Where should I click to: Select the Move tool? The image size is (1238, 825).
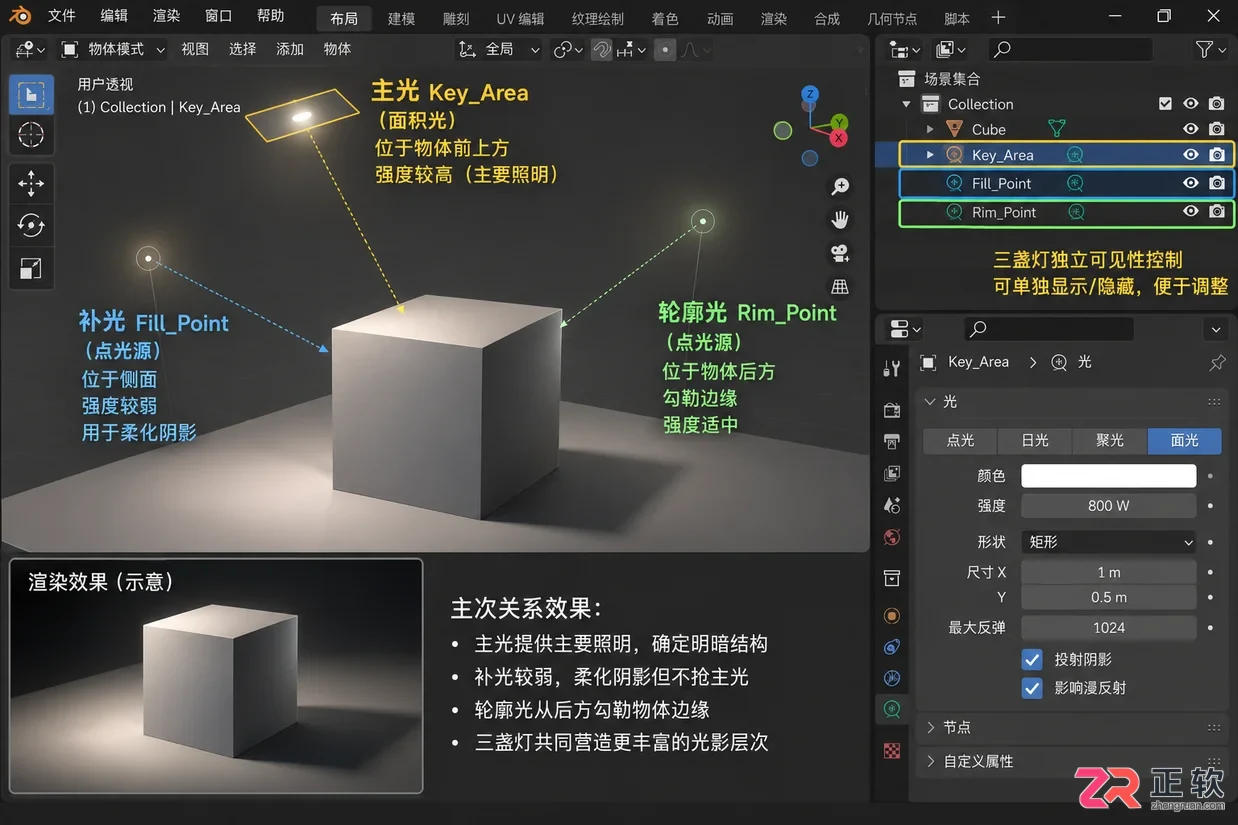click(31, 183)
